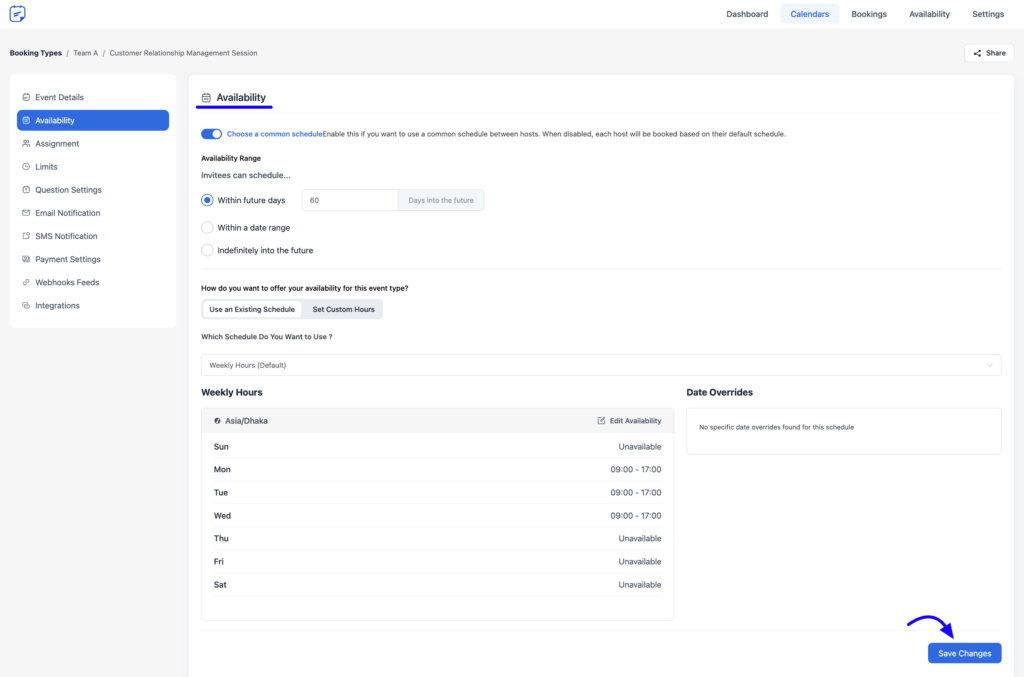Click the days-into-the-future number field
Screen dimensions: 1024x677
pos(349,200)
